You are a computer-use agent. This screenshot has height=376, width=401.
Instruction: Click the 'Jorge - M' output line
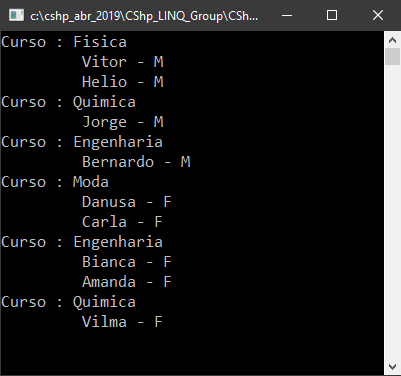coord(123,122)
